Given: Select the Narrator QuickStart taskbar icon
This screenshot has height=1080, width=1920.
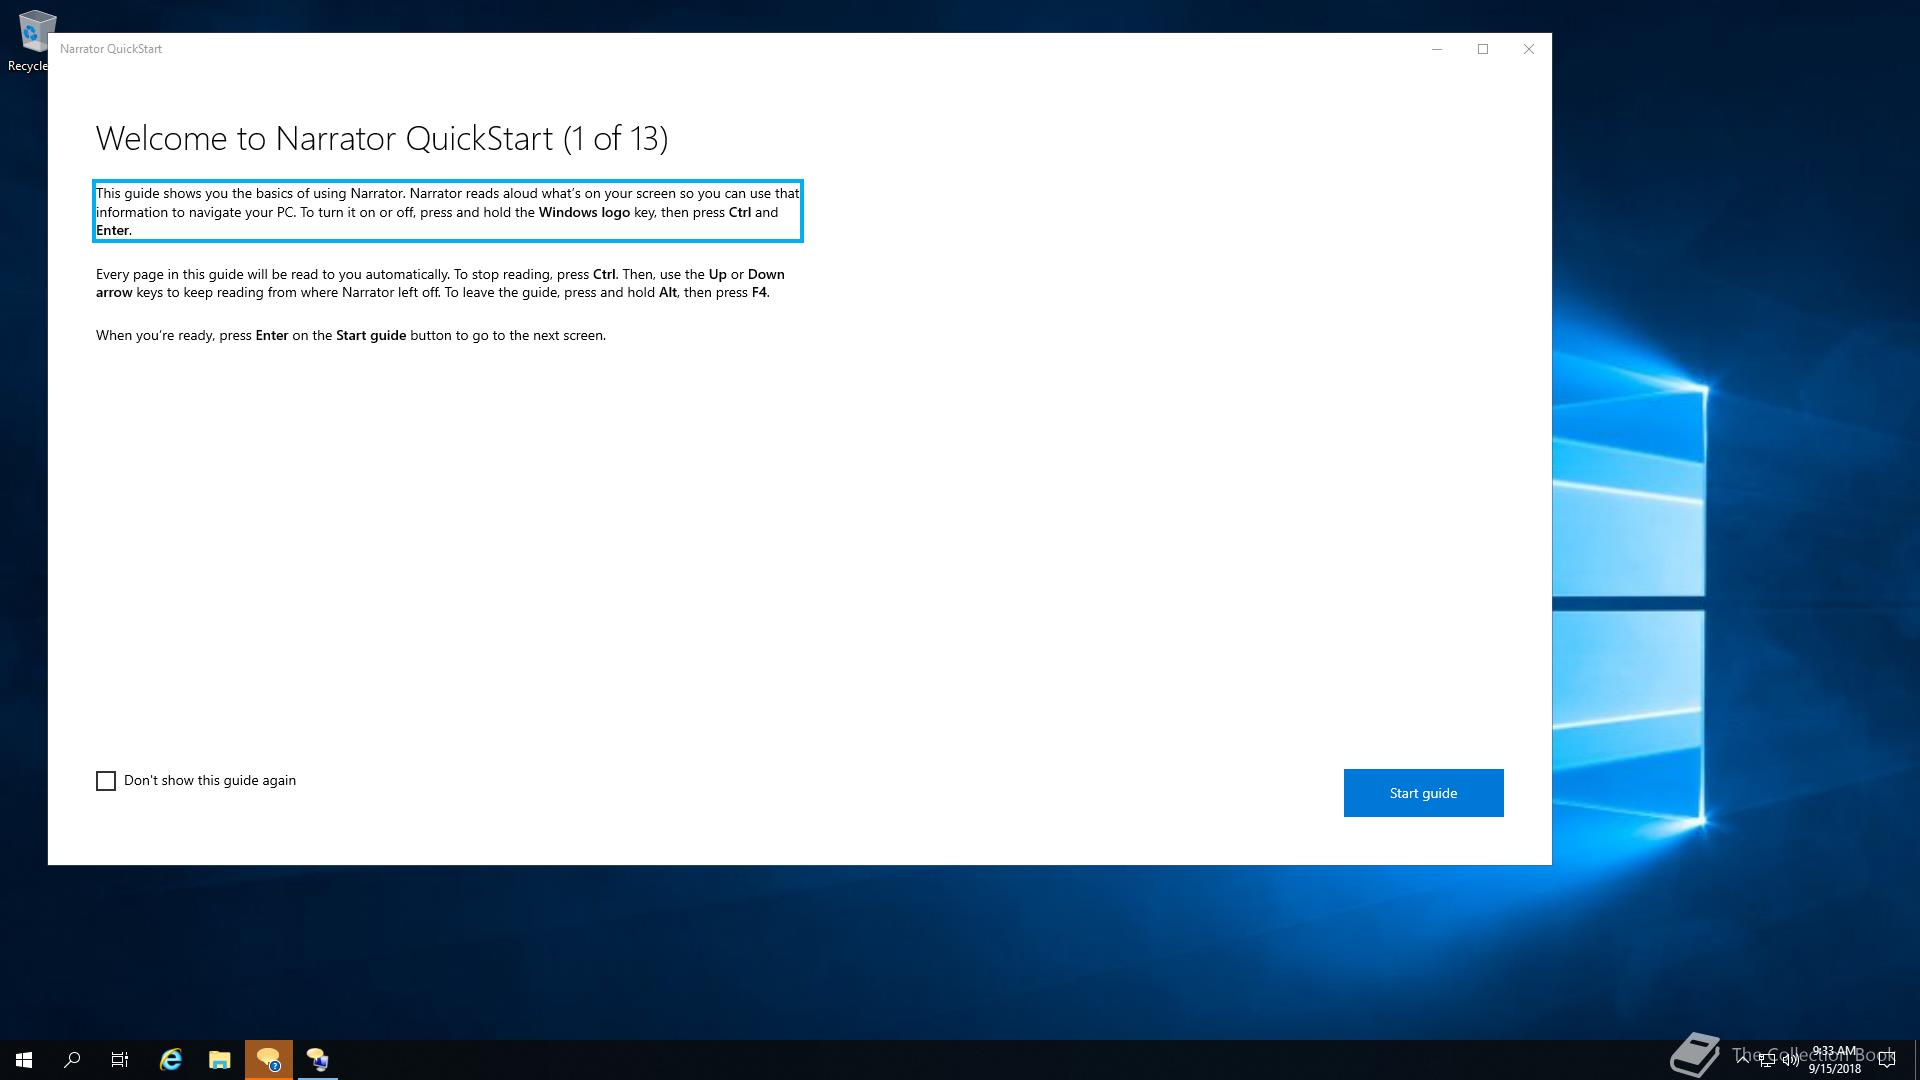Looking at the screenshot, I should point(269,1060).
